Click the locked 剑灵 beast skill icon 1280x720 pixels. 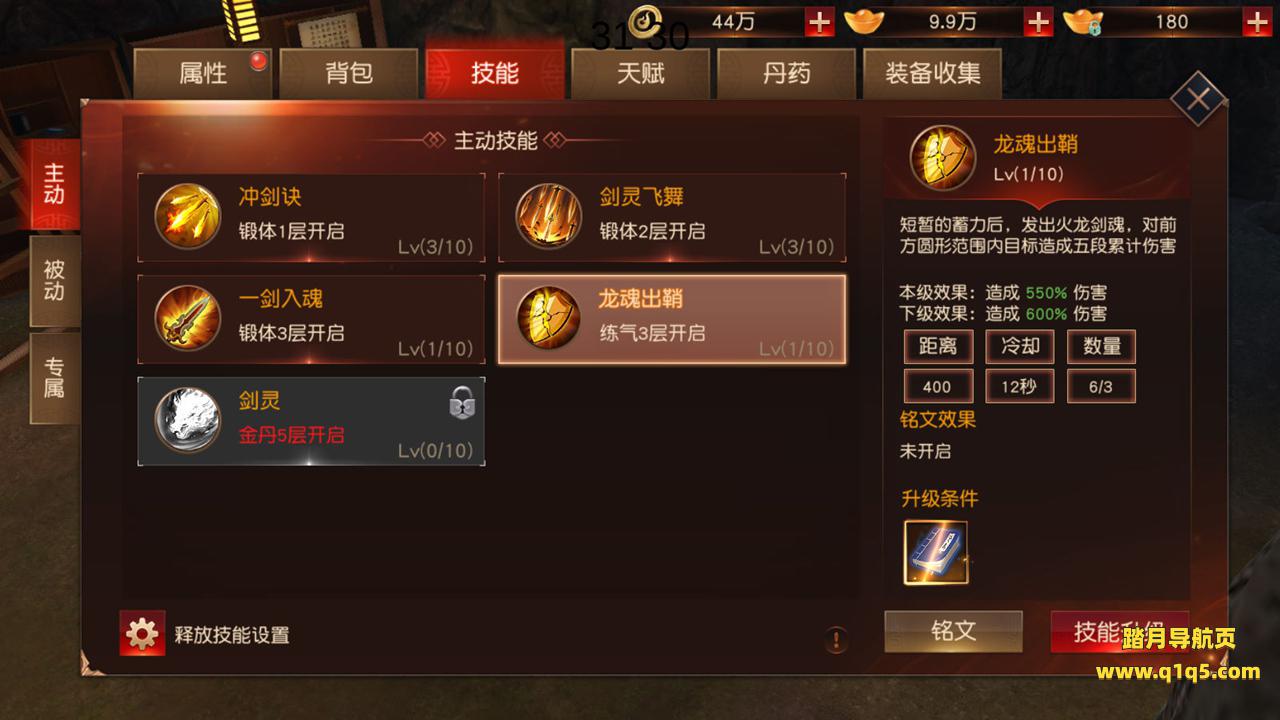pos(188,421)
